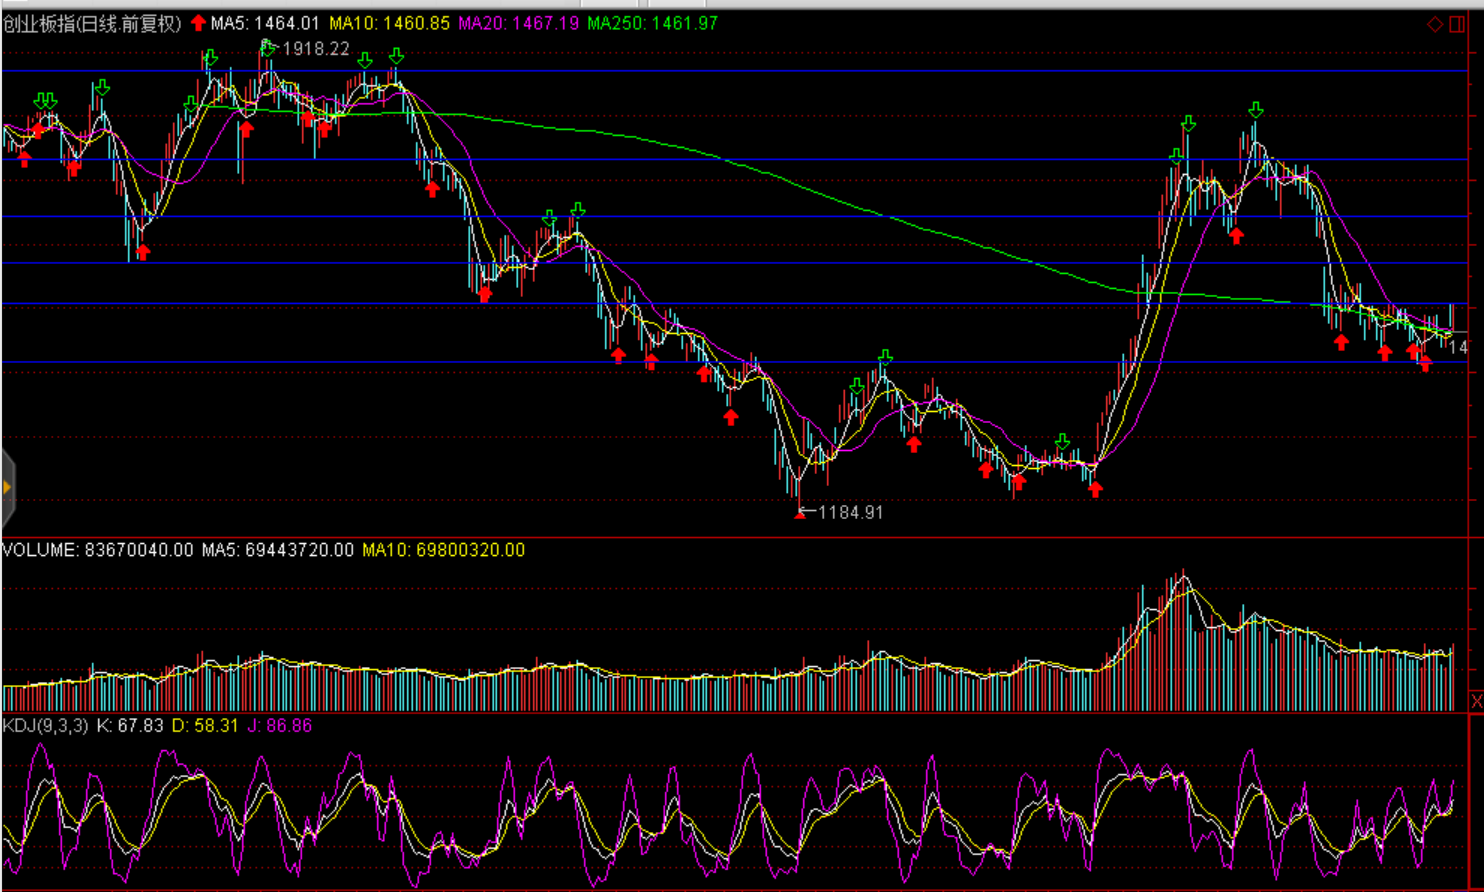Click the red up-arrow below the 1184.91 low
Image resolution: width=1484 pixels, height=892 pixels.
tap(799, 514)
